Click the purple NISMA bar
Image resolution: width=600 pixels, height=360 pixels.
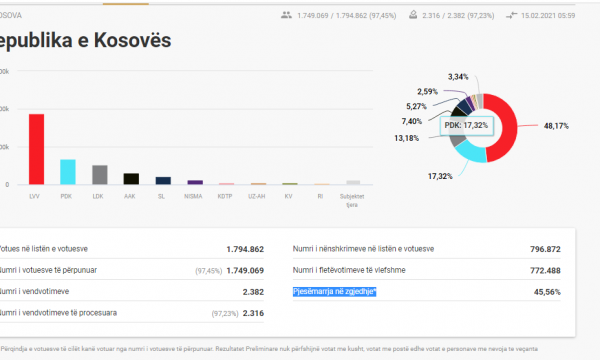pyautogui.click(x=195, y=182)
